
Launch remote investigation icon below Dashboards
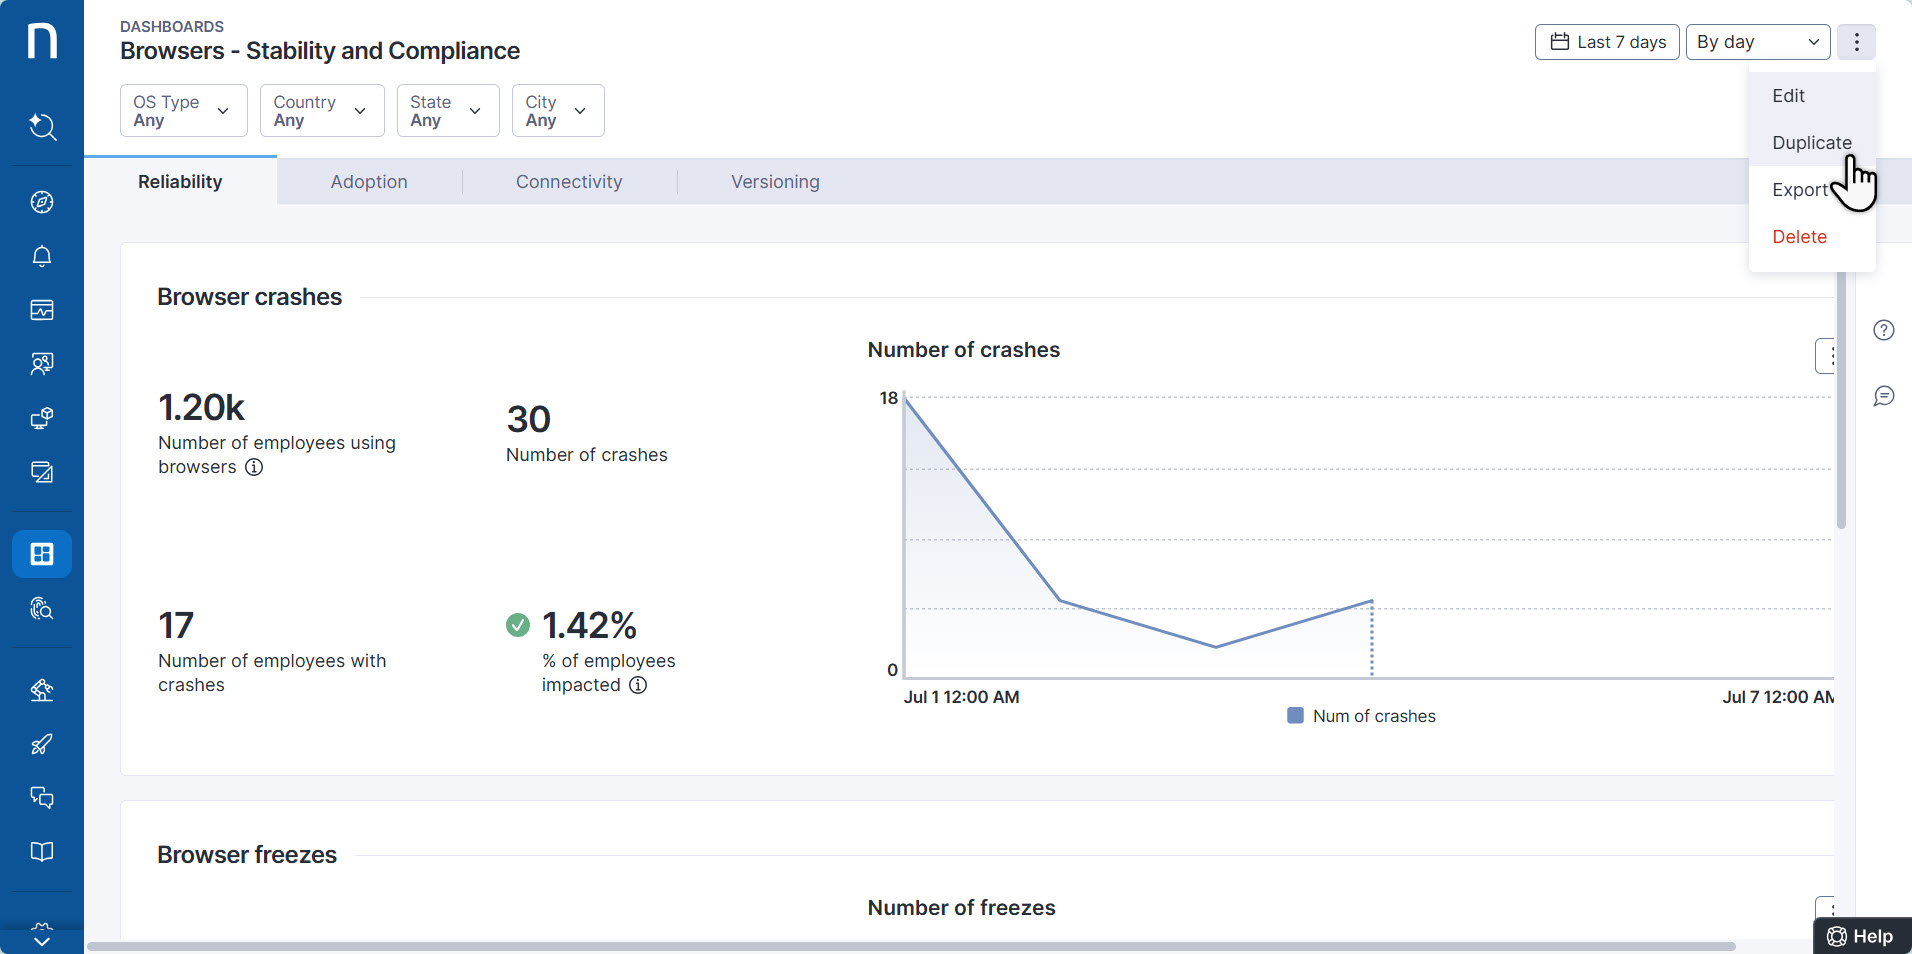point(42,609)
